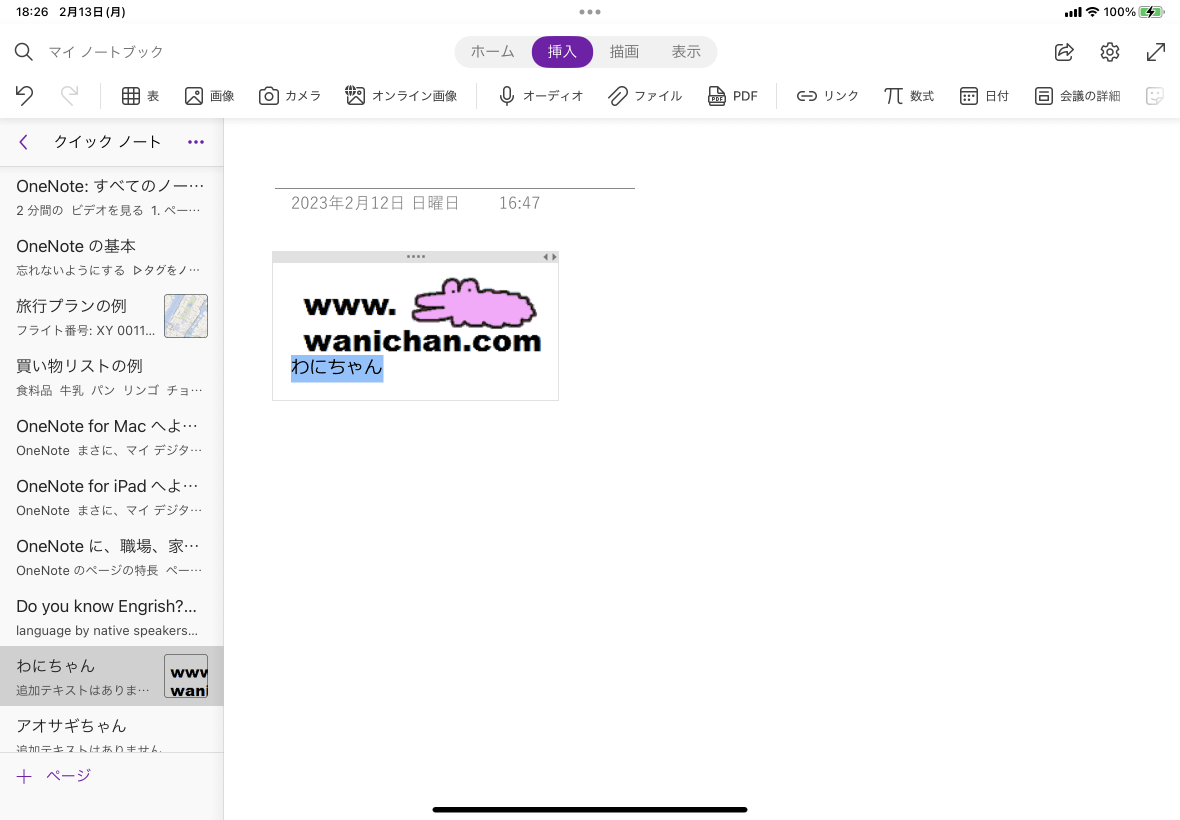Viewport: 1180px width, 820px height.
Task: Open the 描画 tab
Action: tap(624, 52)
